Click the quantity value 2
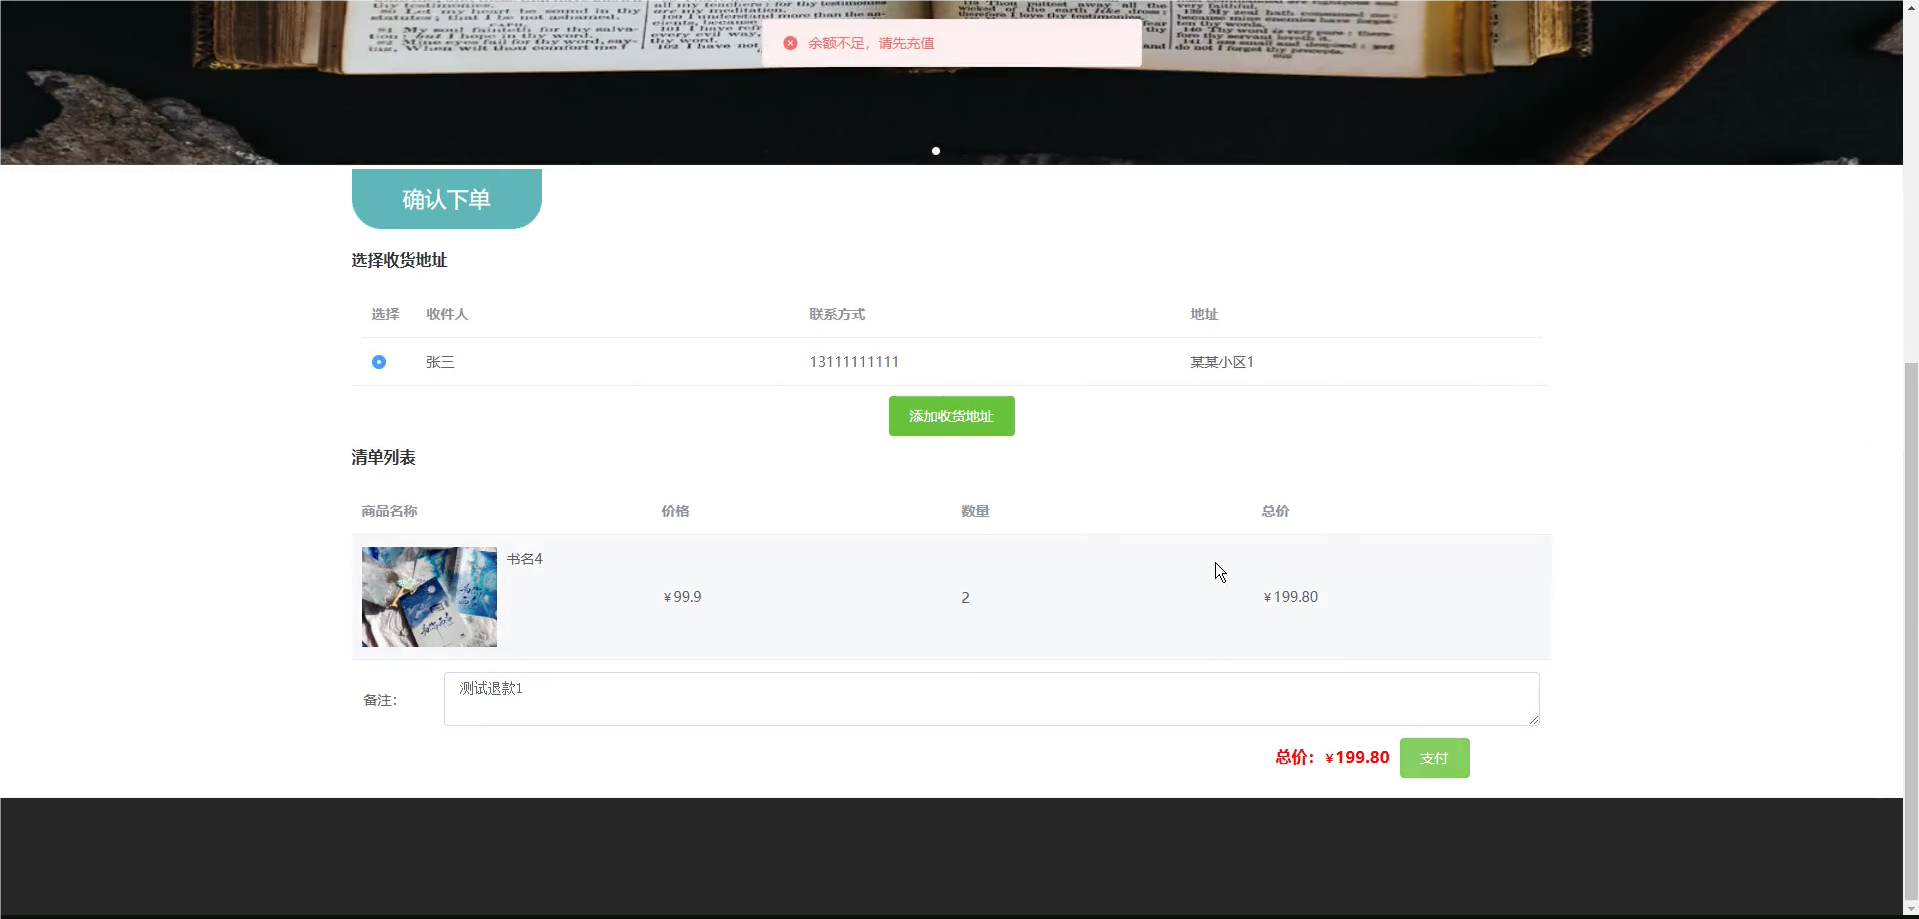The image size is (1919, 919). click(x=965, y=598)
